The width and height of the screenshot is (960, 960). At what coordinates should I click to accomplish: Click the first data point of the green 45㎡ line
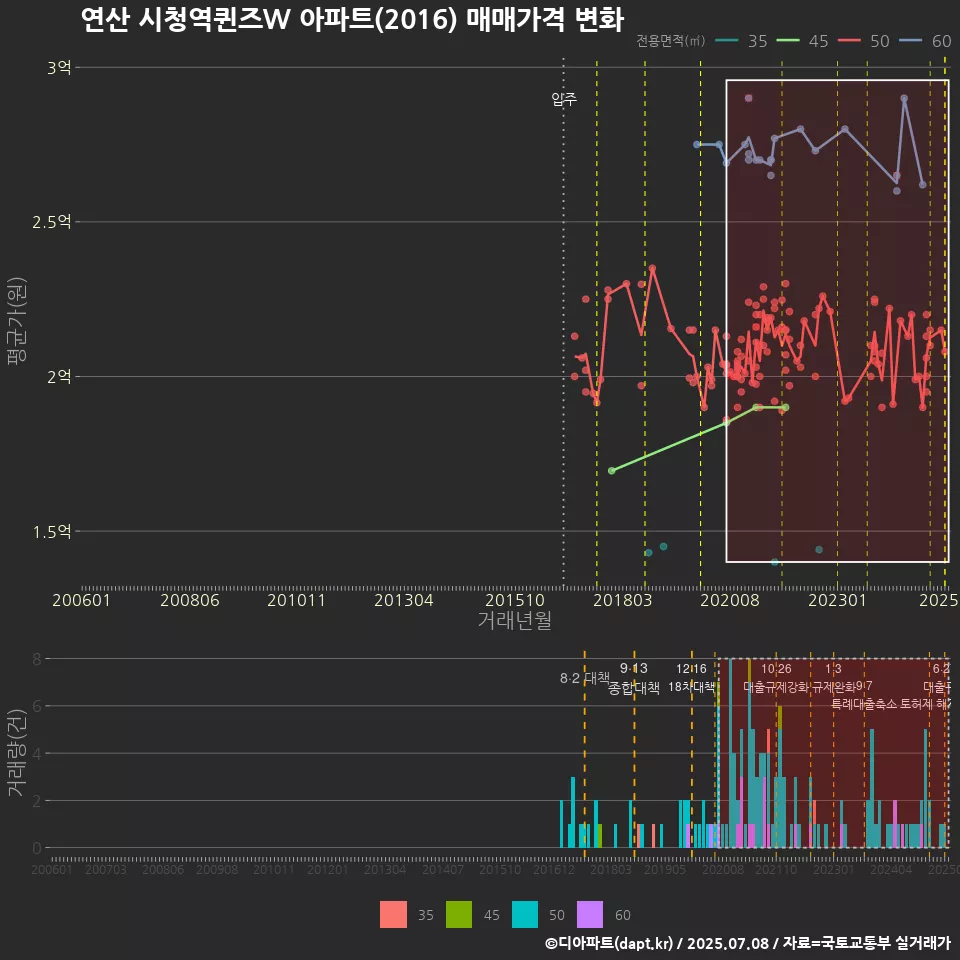[612, 471]
